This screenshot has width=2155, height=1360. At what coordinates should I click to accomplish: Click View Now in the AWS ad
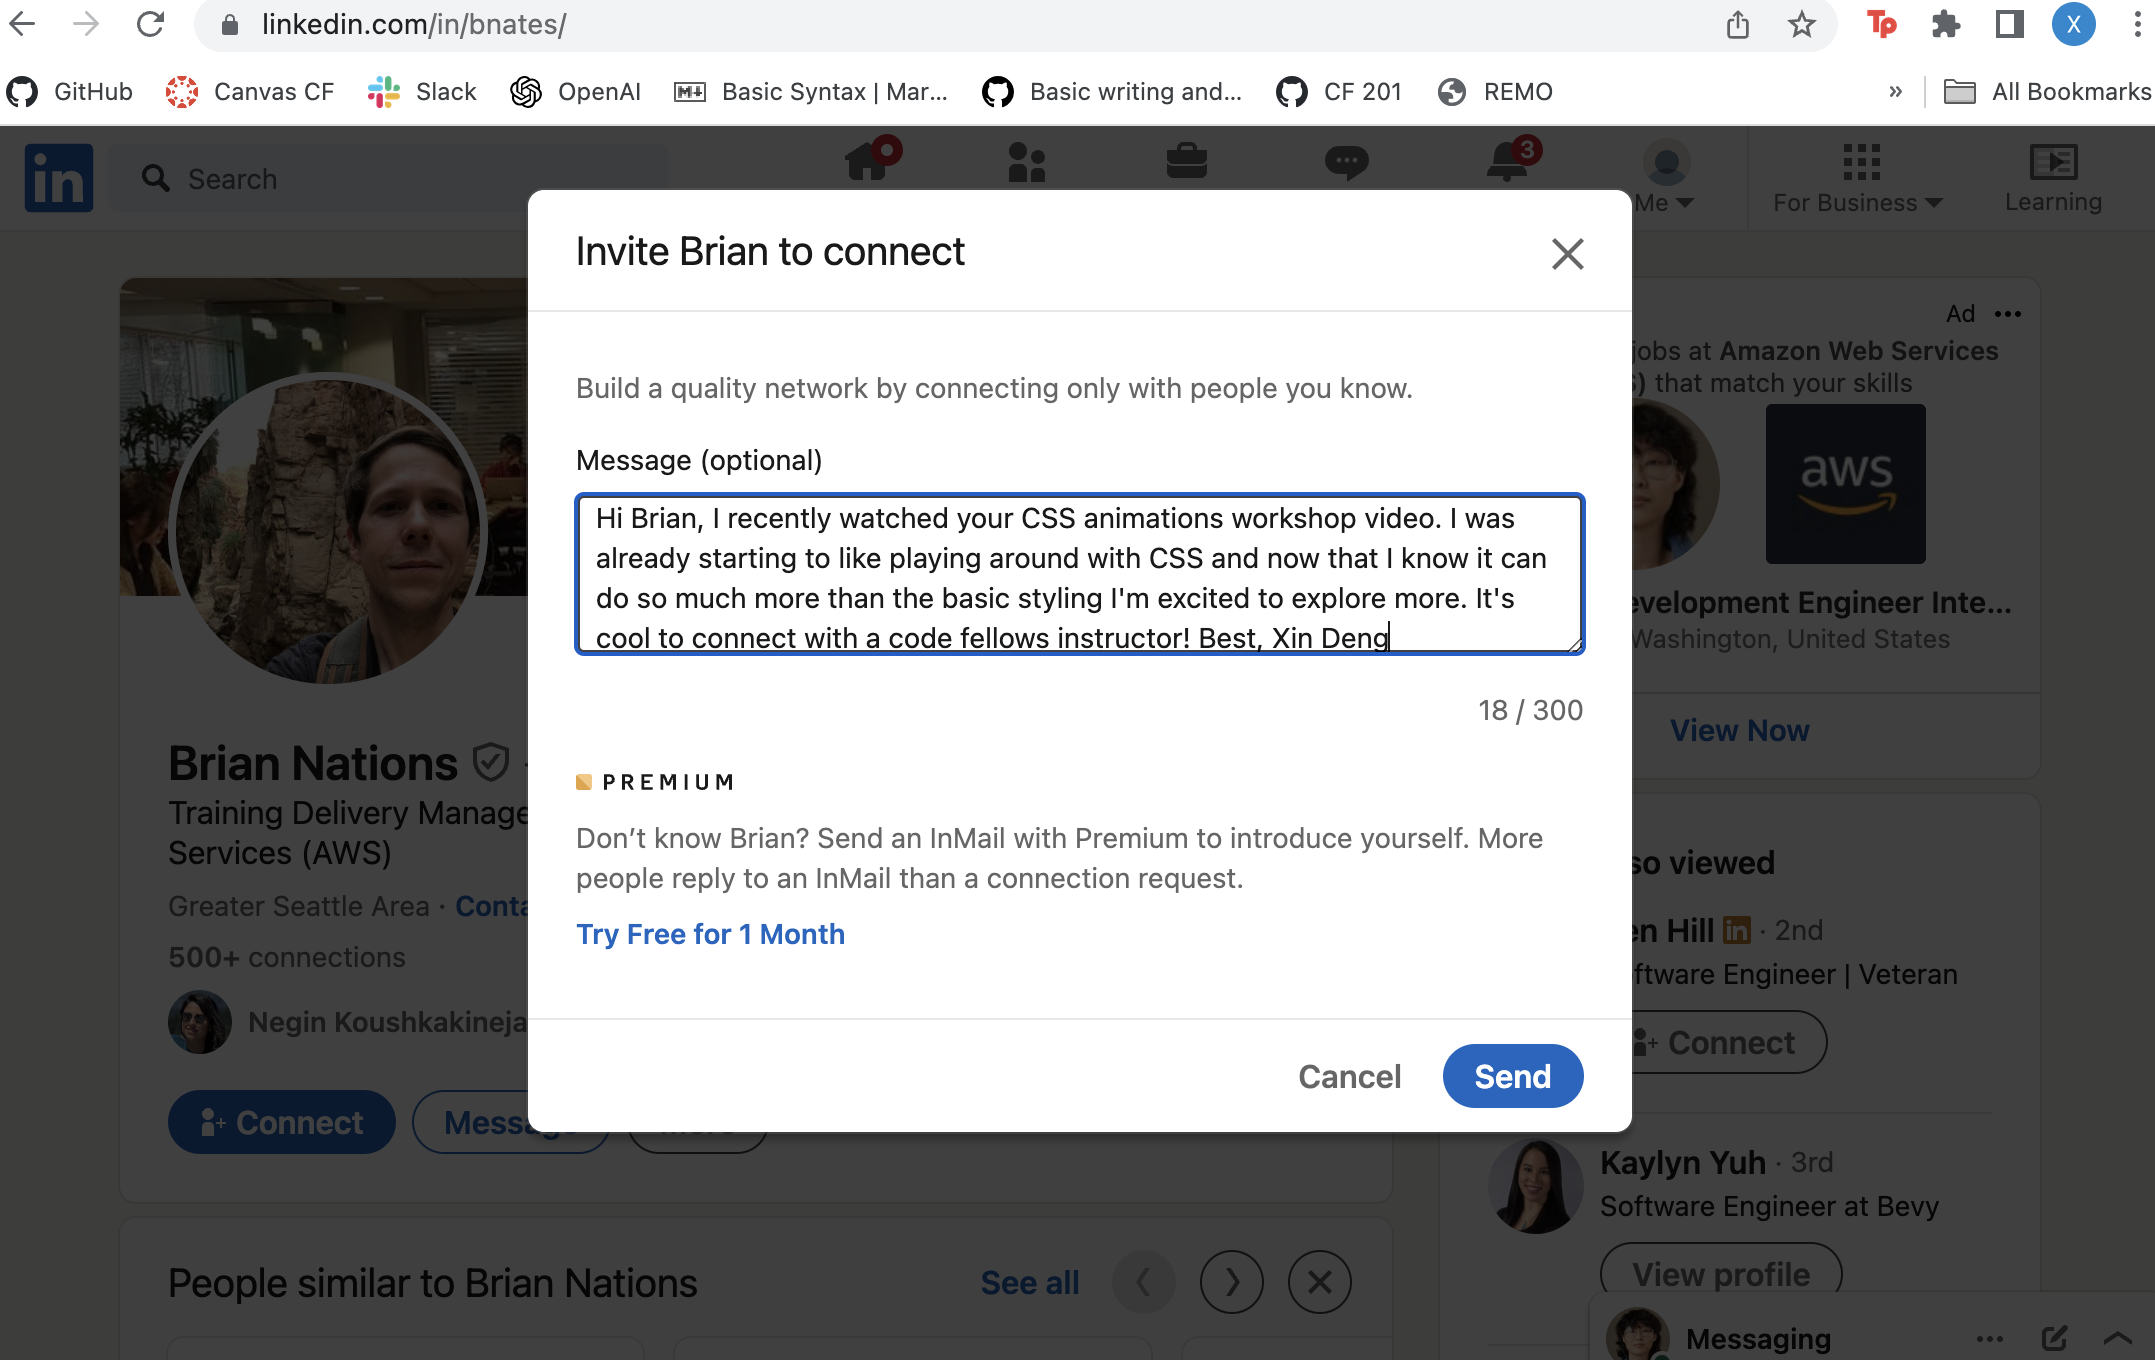(1739, 730)
